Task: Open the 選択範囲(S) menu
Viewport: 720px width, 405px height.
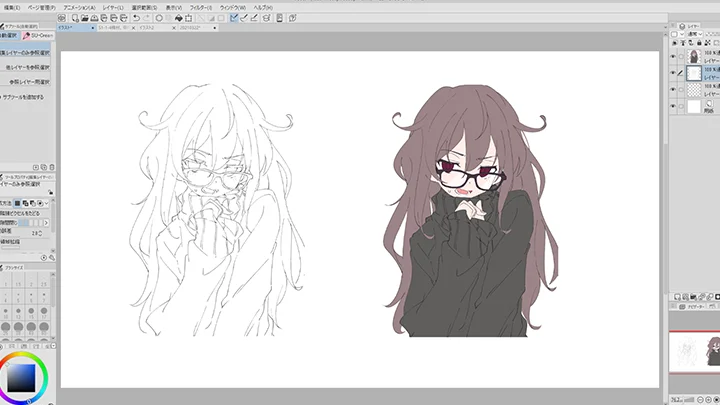Action: tap(144, 8)
